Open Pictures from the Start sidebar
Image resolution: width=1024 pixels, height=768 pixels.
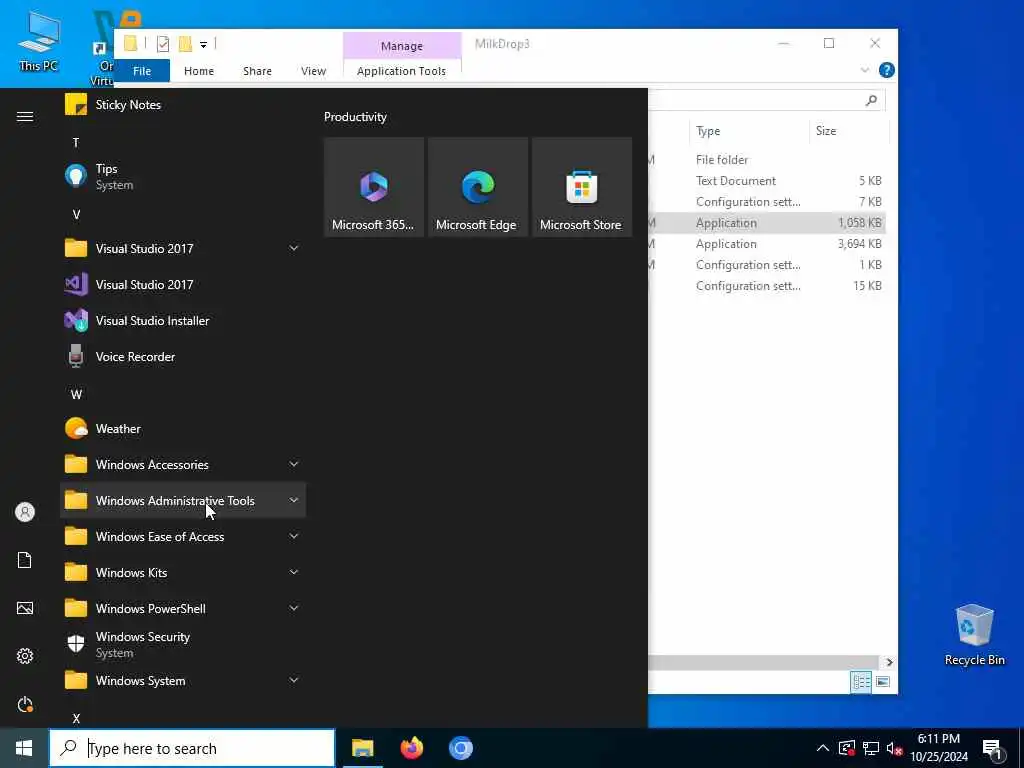coord(25,609)
